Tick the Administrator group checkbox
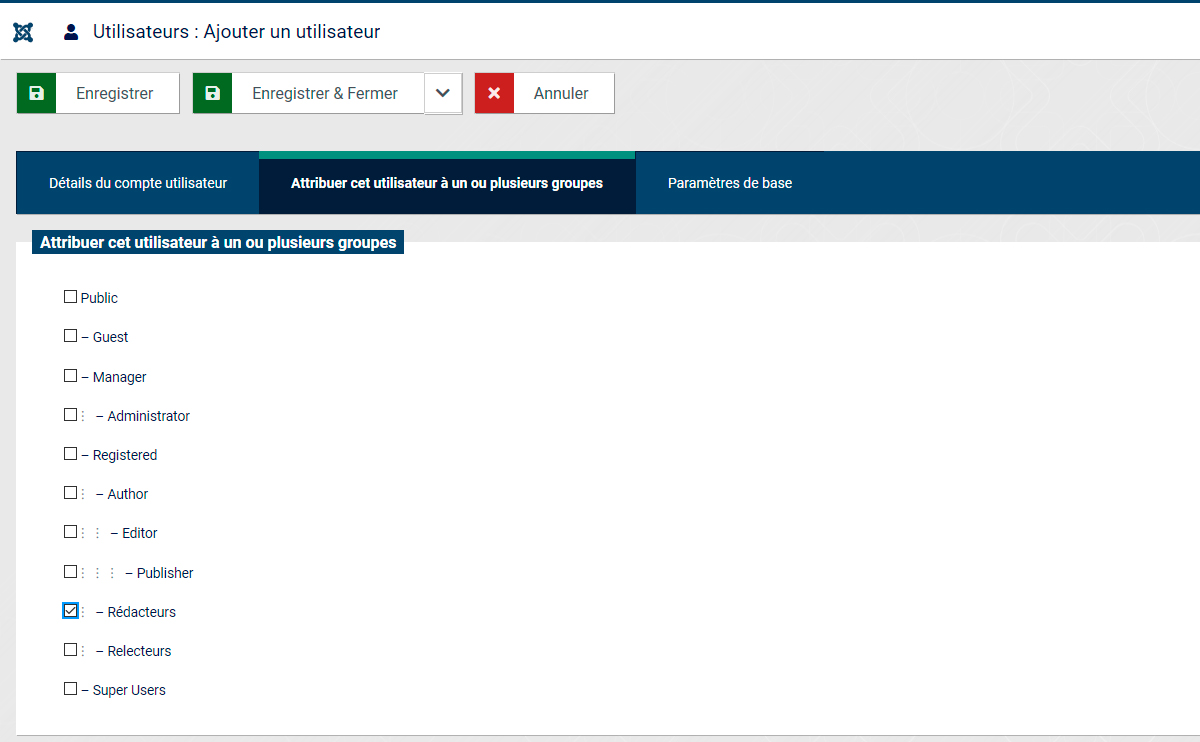 tap(70, 415)
